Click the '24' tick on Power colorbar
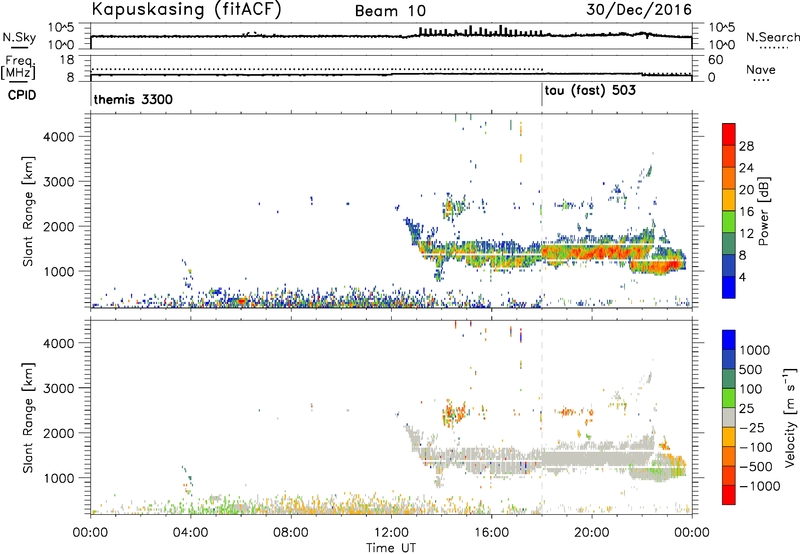The image size is (800, 554). click(x=746, y=168)
